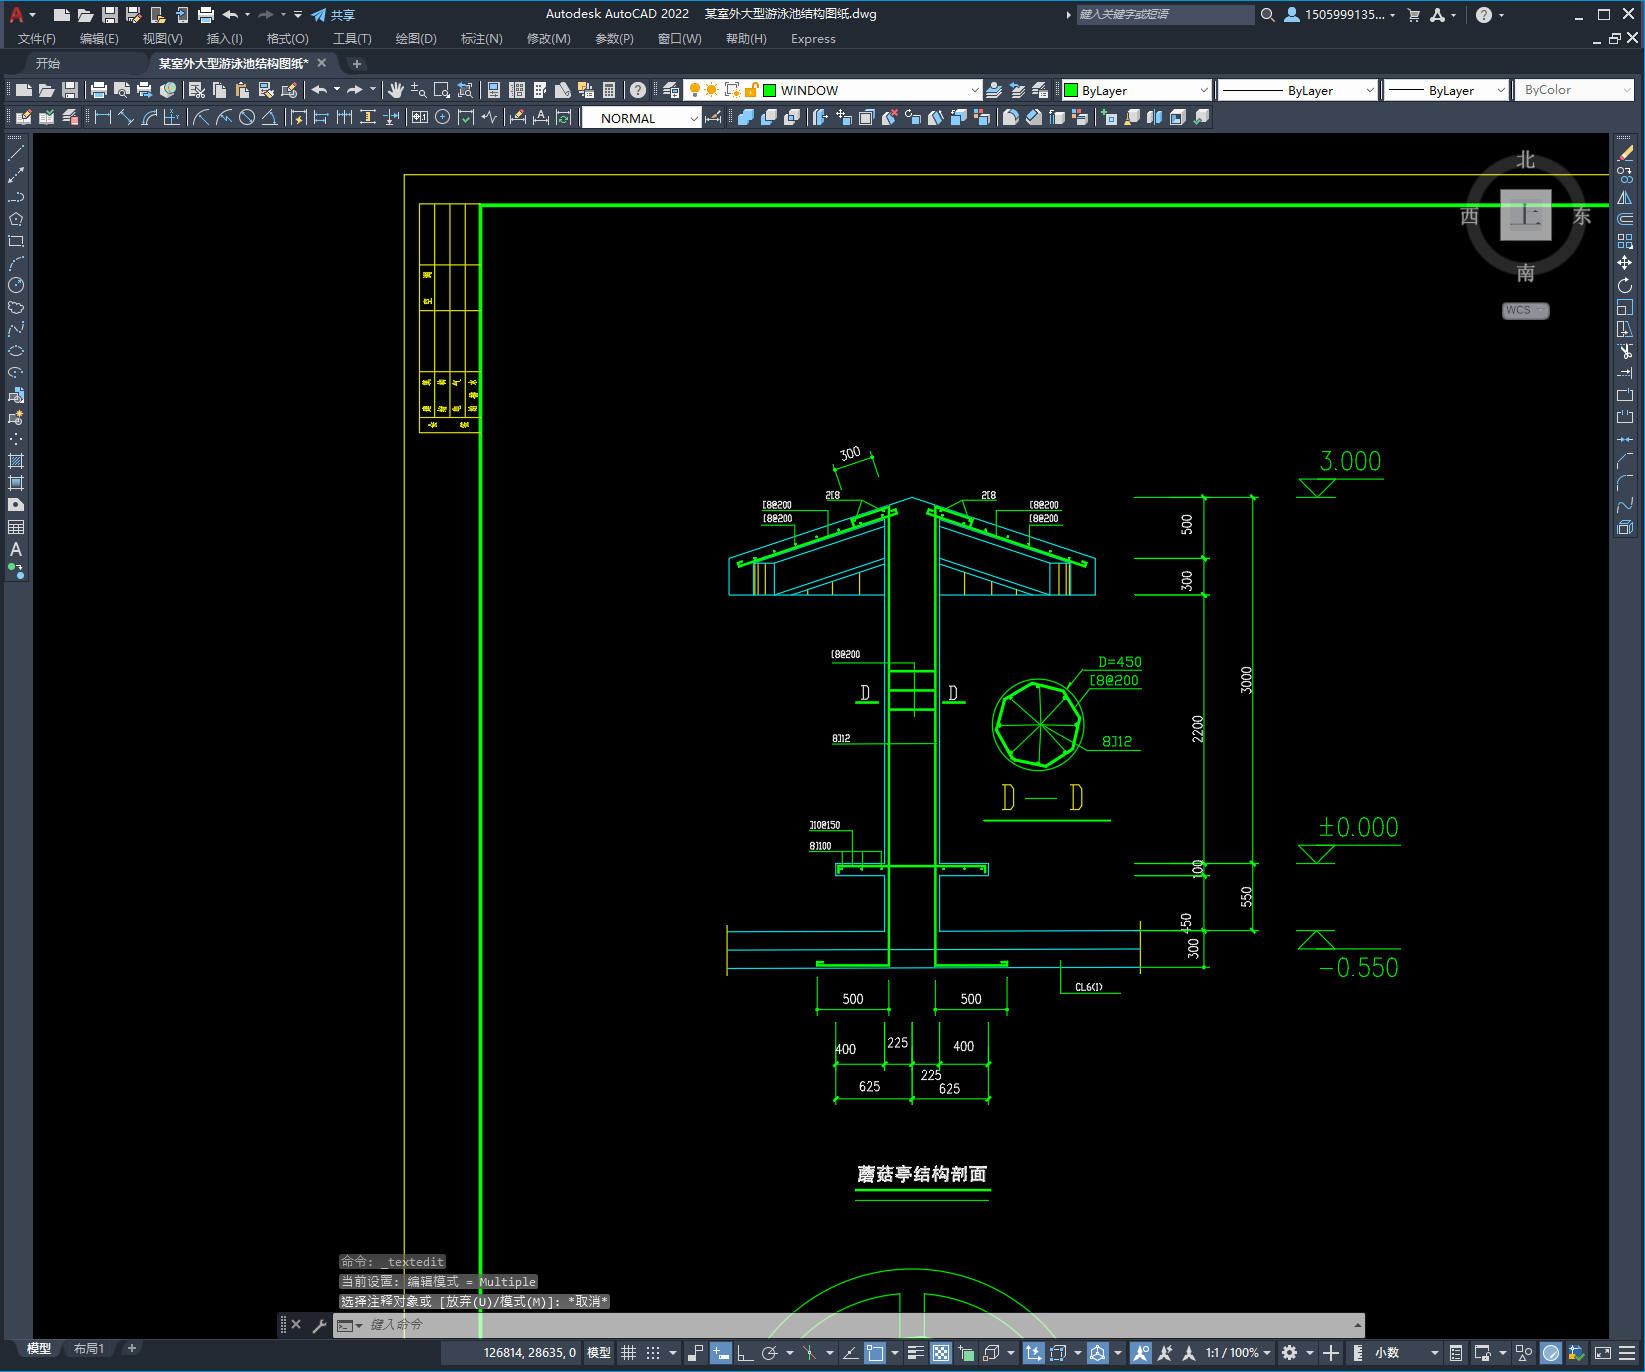Click the Angular dimension tool

[270, 117]
